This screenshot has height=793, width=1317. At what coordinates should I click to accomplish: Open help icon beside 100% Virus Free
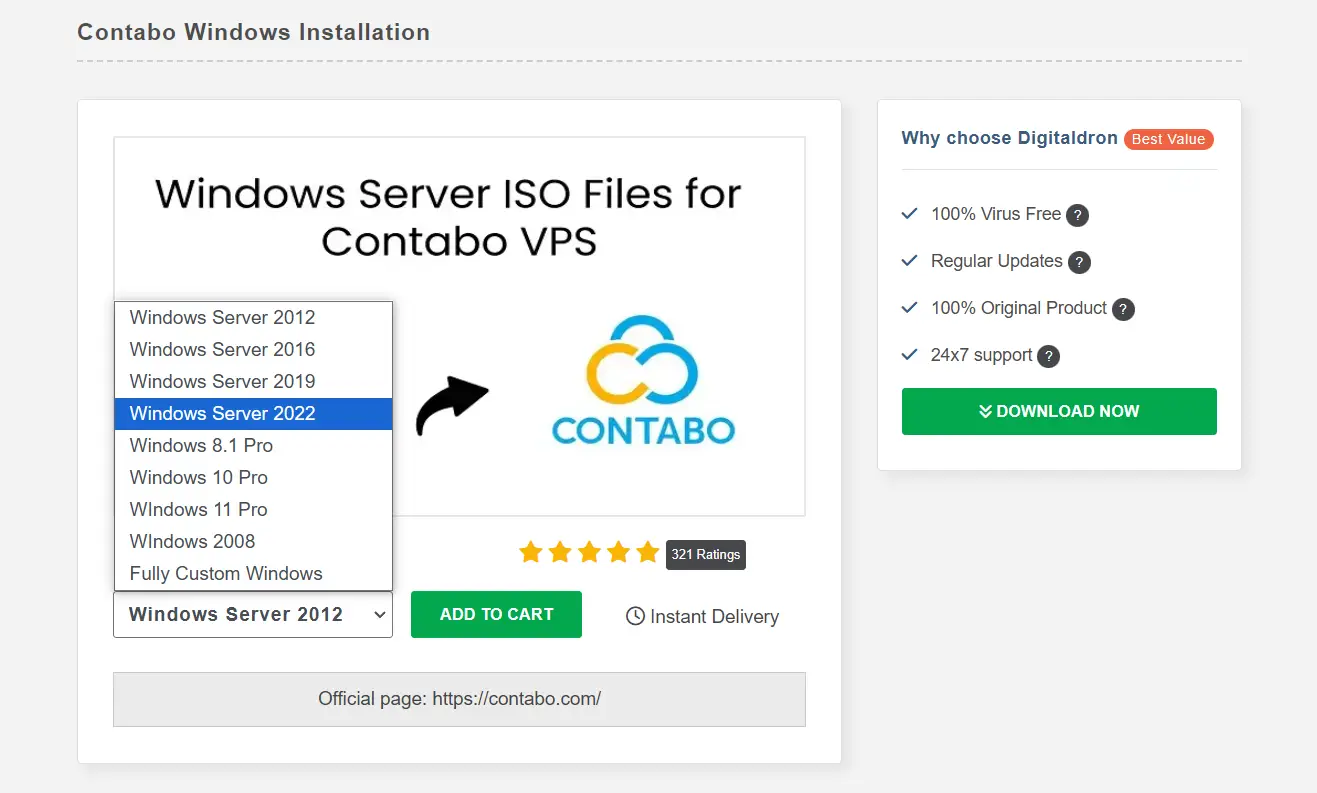[x=1077, y=215]
